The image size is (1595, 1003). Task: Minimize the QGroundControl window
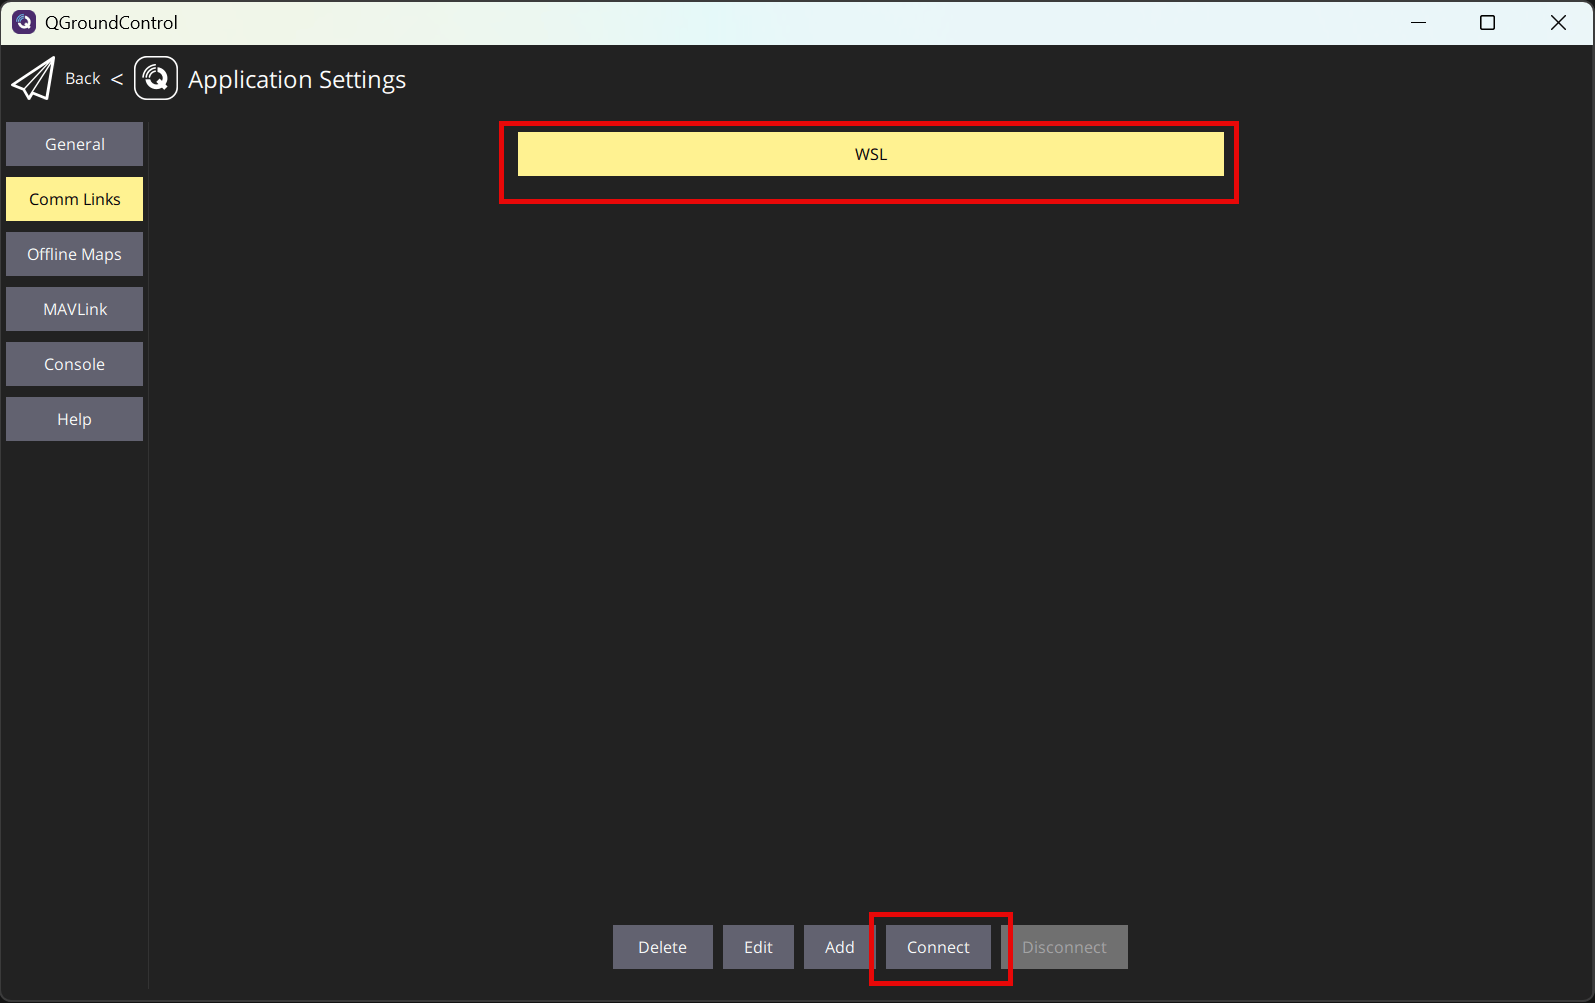coord(1418,22)
